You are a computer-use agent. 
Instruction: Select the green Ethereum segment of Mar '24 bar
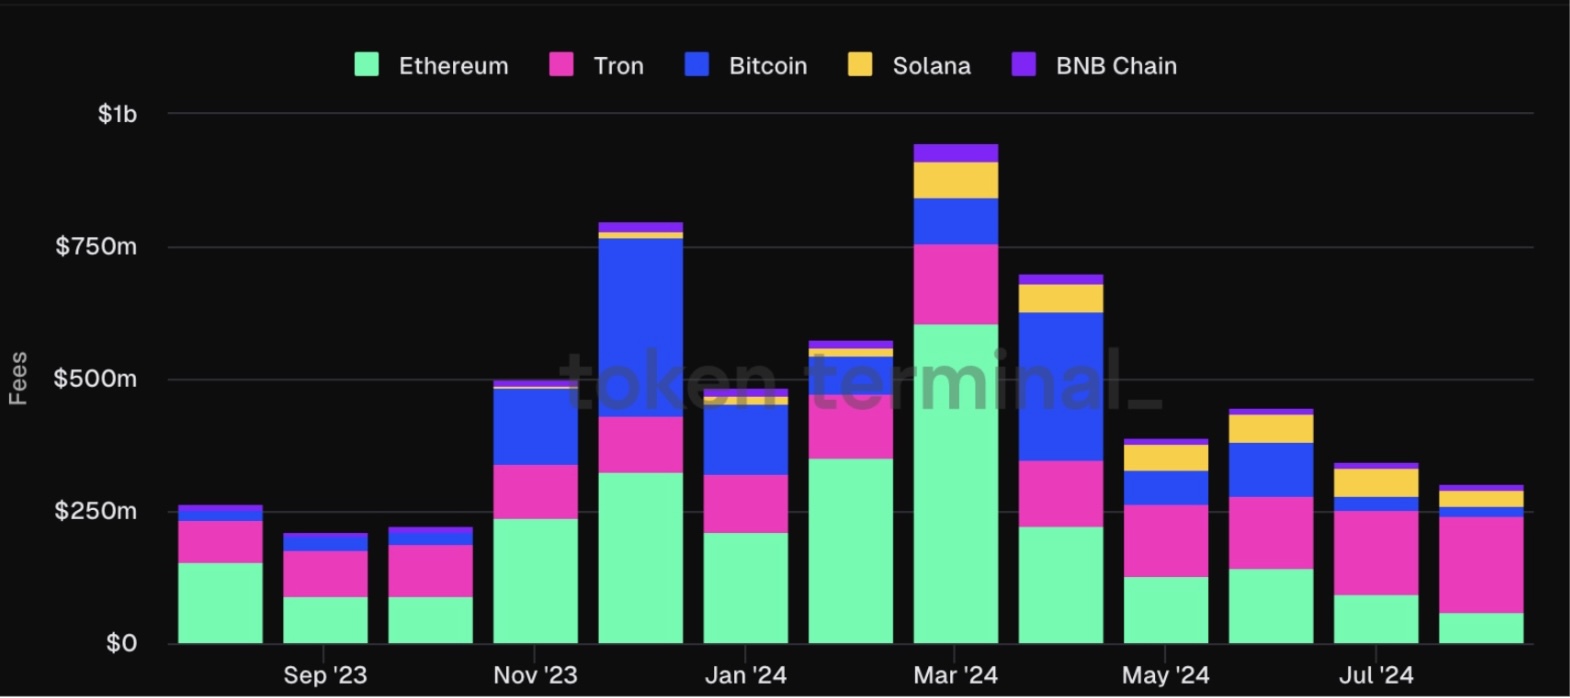[x=956, y=483]
